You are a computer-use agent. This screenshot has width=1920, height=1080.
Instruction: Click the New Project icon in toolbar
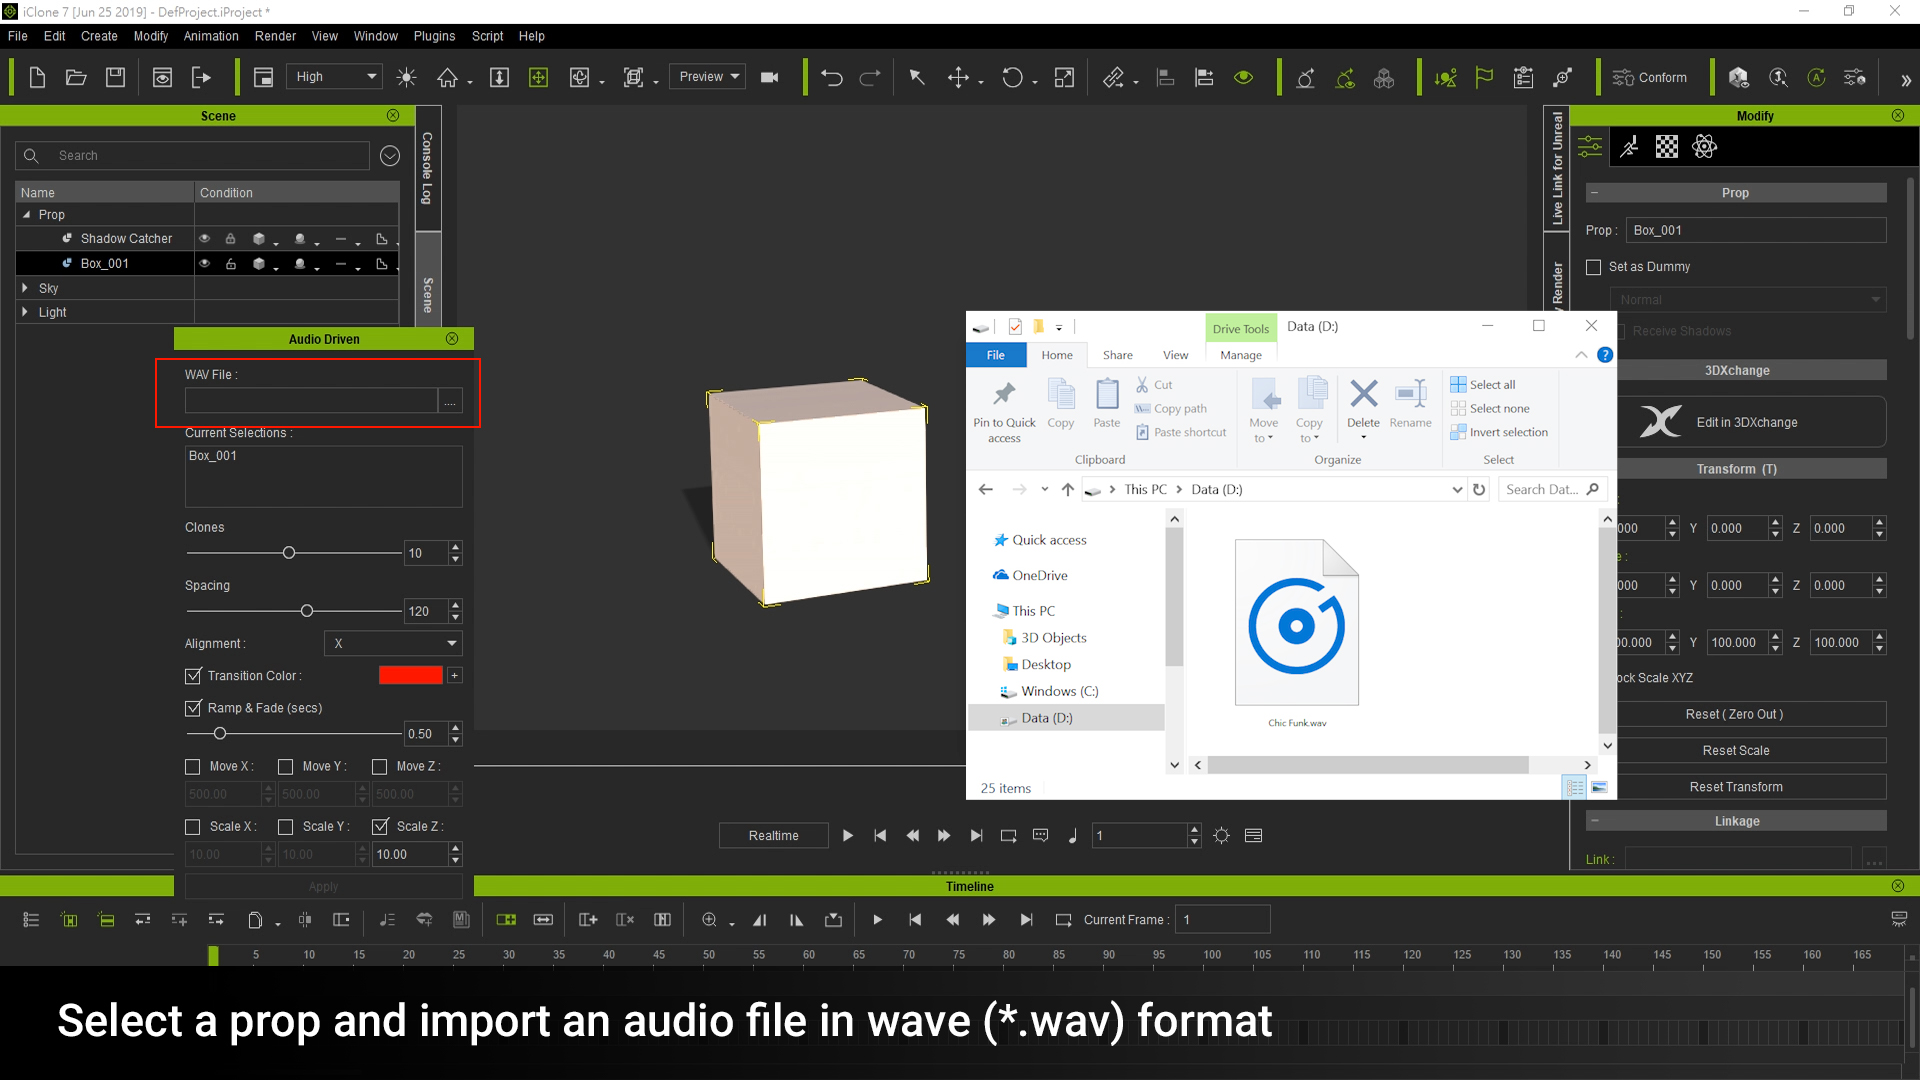(x=37, y=77)
